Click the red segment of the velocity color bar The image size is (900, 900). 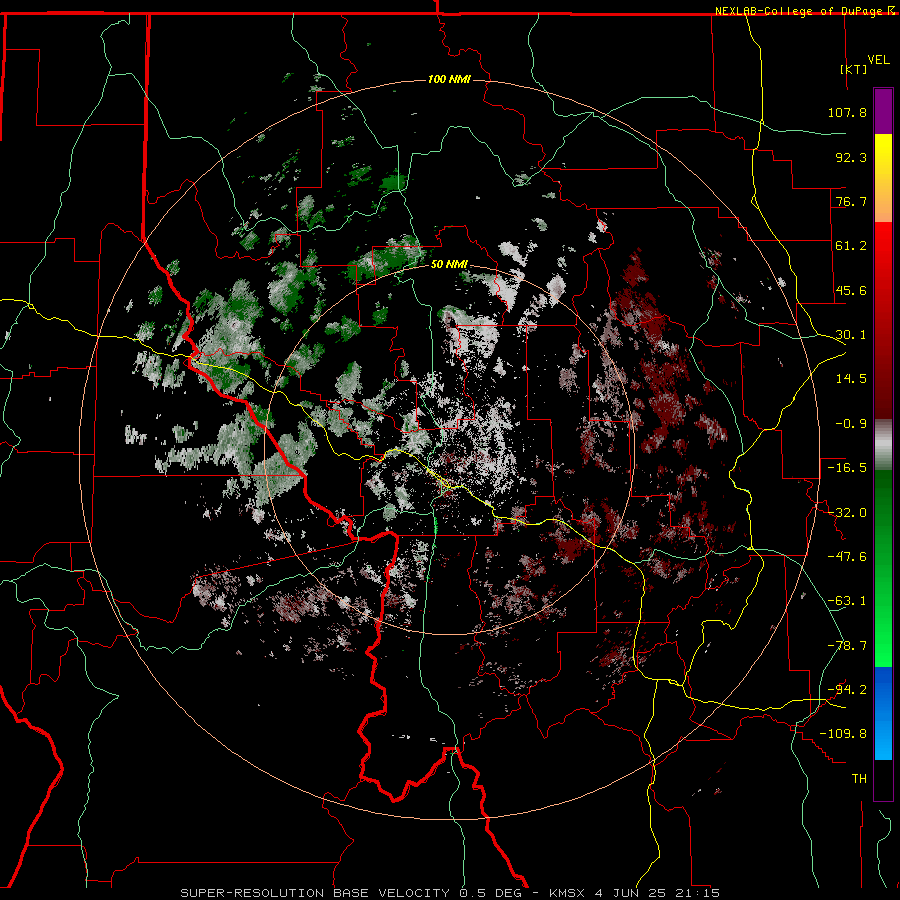coord(883,320)
